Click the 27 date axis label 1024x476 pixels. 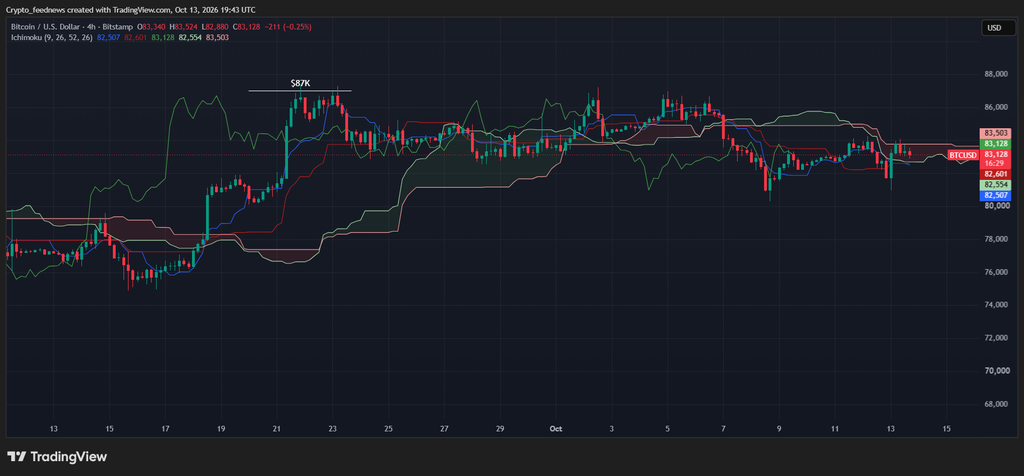[444, 429]
